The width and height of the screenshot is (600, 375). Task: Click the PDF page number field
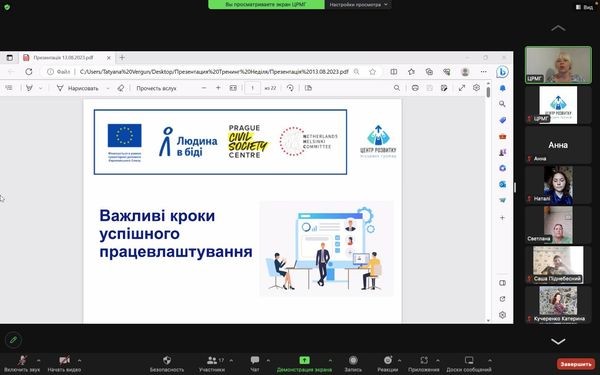[x=253, y=88]
